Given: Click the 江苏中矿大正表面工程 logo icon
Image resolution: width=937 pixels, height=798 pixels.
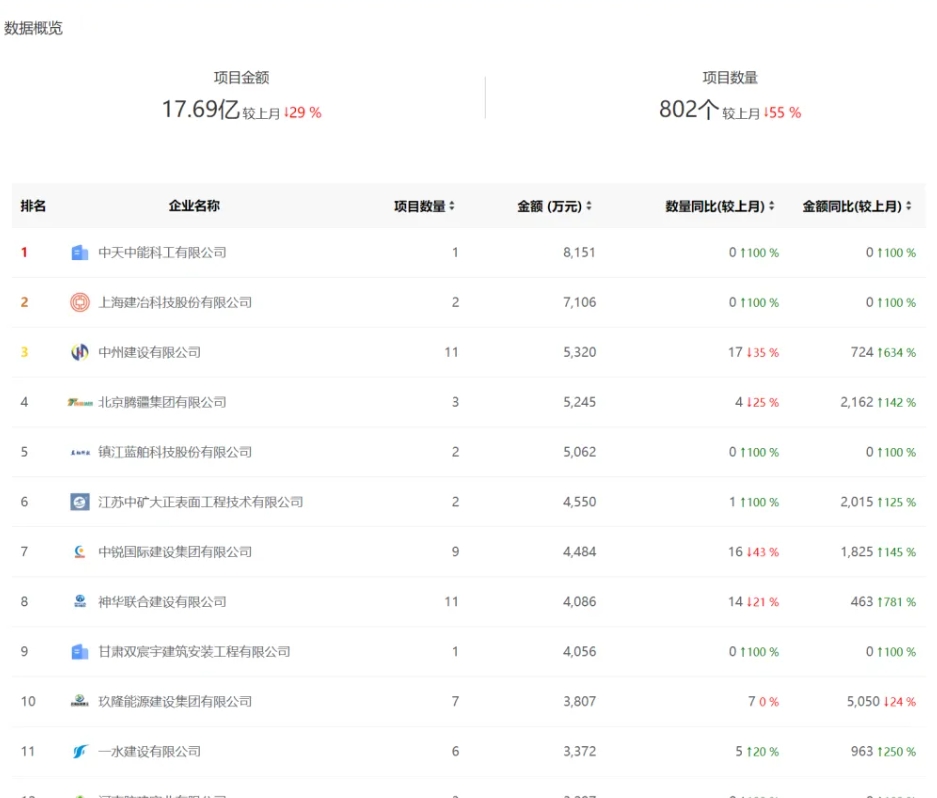Looking at the screenshot, I should (80, 502).
